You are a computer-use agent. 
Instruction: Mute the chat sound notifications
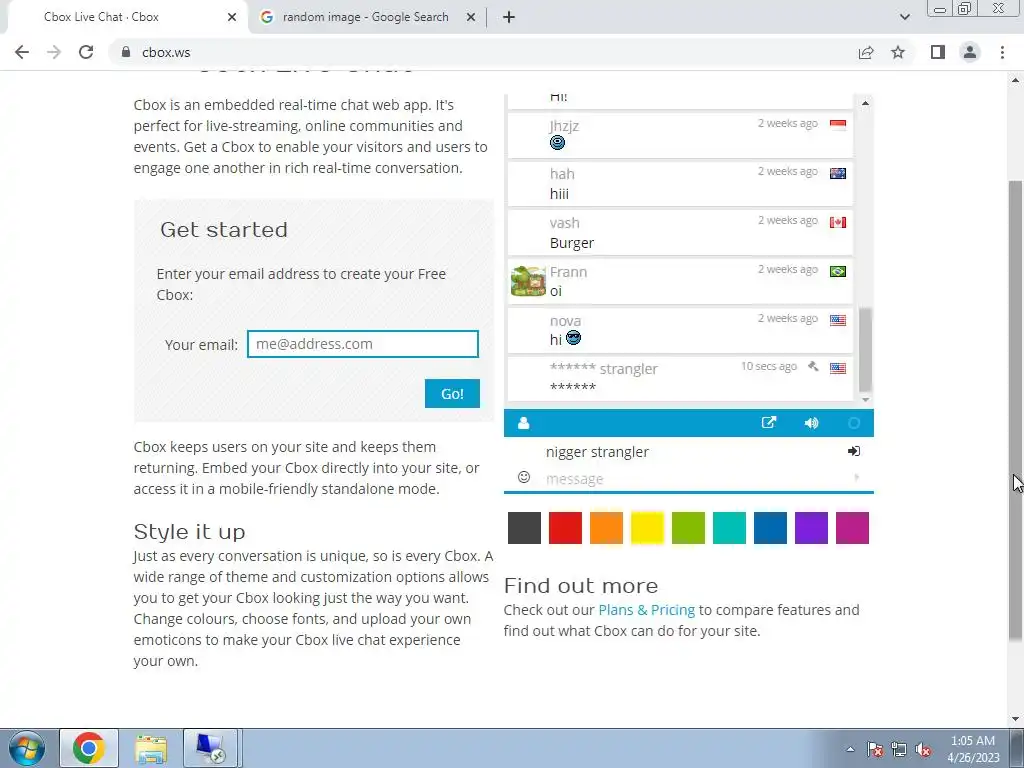click(x=811, y=423)
